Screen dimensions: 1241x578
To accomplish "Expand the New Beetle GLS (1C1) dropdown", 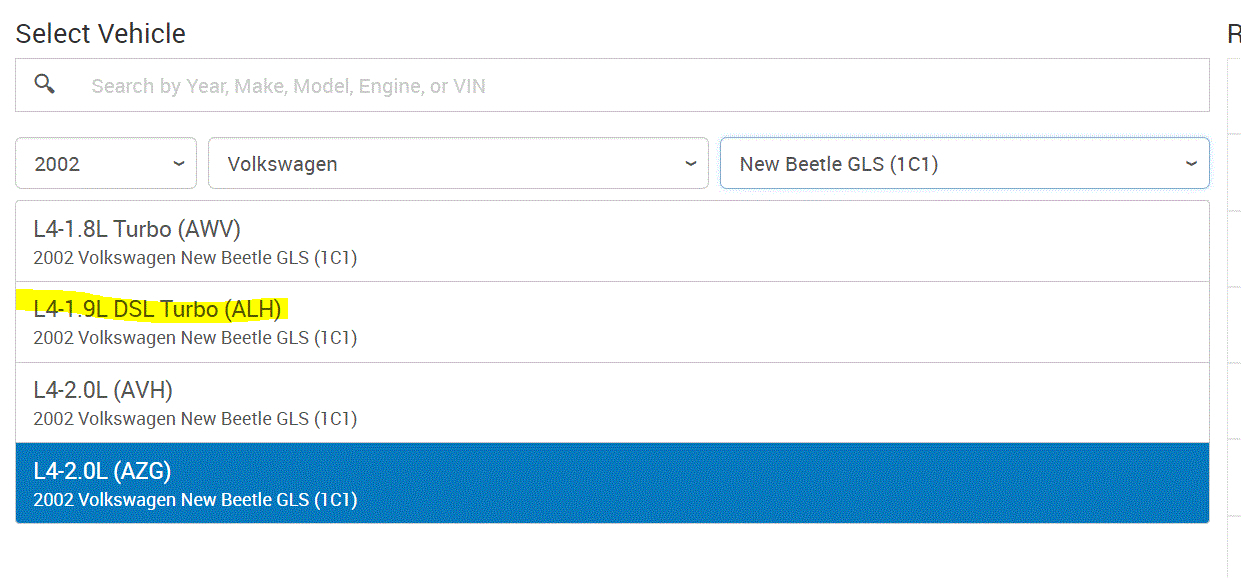I will tap(964, 163).
